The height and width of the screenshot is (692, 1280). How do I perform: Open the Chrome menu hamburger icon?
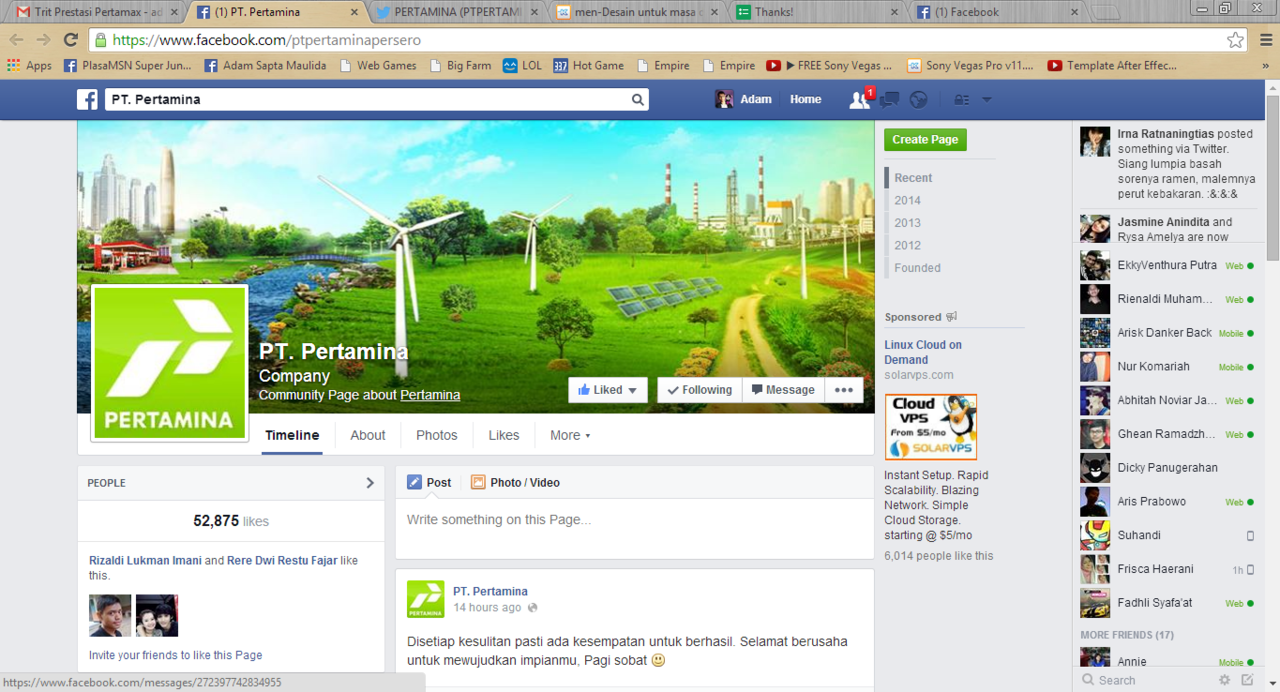(1265, 40)
